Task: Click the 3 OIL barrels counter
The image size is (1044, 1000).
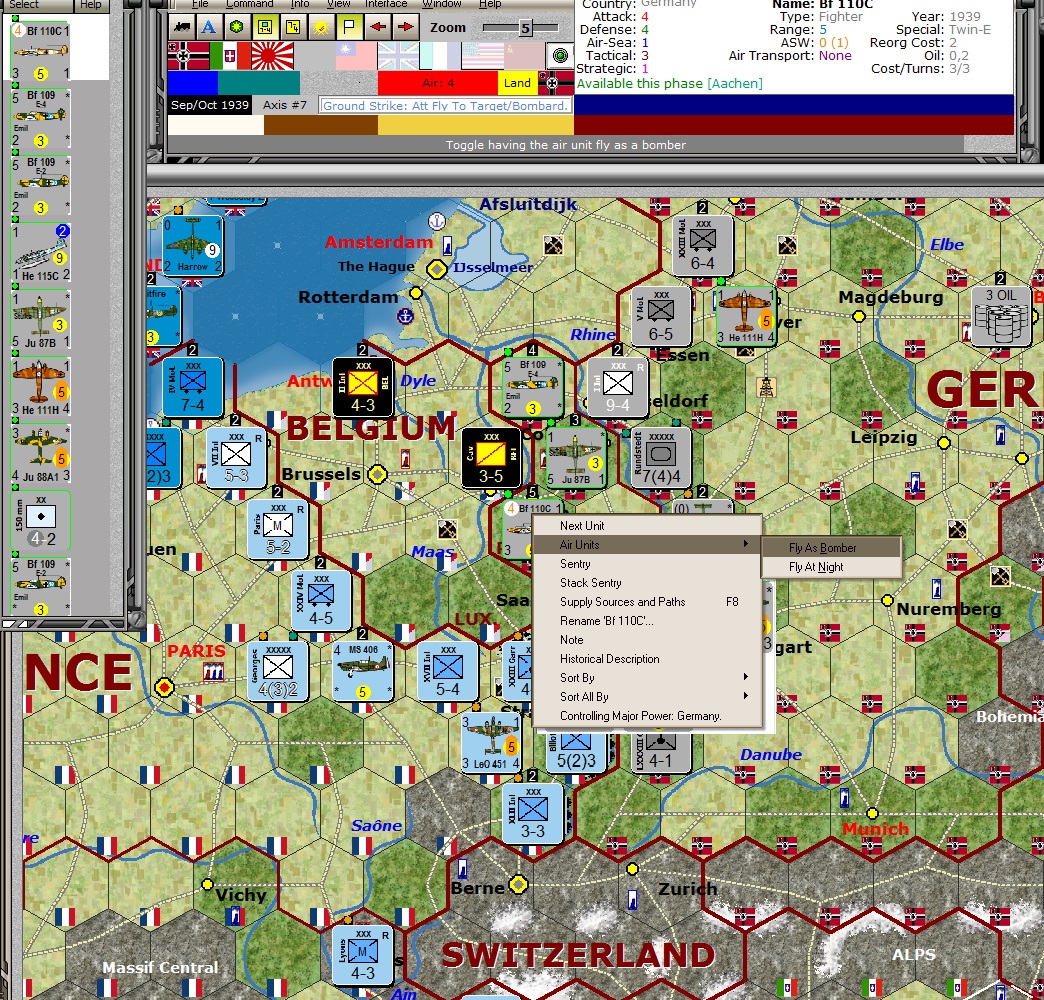Action: [x=1001, y=316]
